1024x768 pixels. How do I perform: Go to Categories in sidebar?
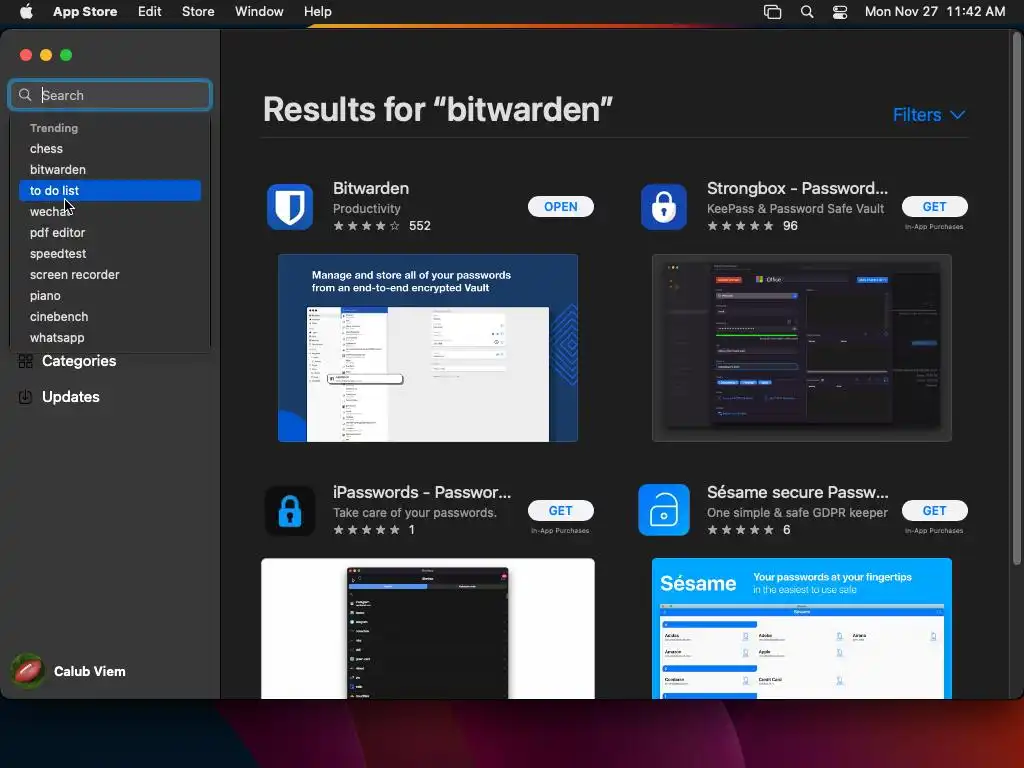pos(78,361)
